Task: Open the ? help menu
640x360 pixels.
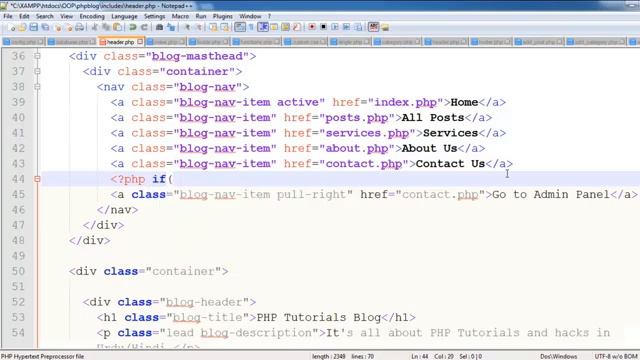Action: (x=269, y=16)
